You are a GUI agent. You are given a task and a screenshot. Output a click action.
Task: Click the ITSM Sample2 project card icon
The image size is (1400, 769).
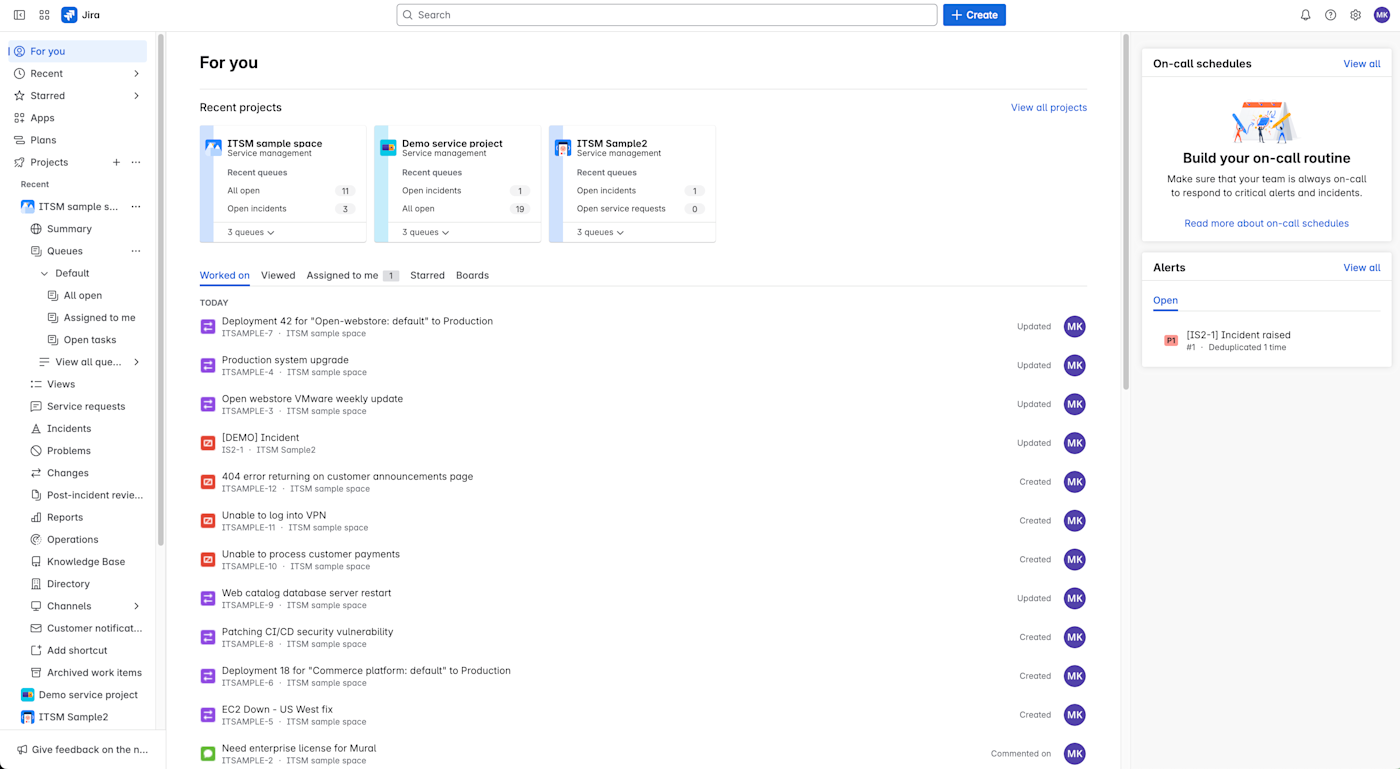563,147
